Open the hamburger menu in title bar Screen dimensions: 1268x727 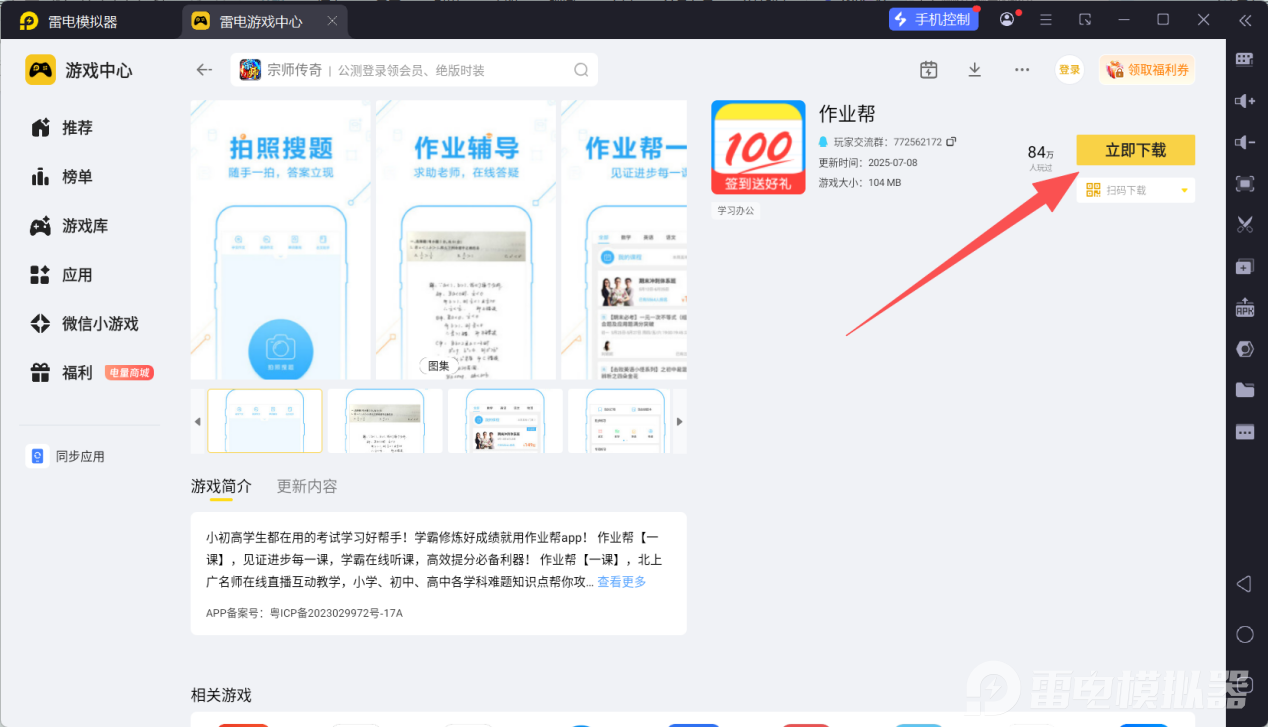click(1046, 20)
